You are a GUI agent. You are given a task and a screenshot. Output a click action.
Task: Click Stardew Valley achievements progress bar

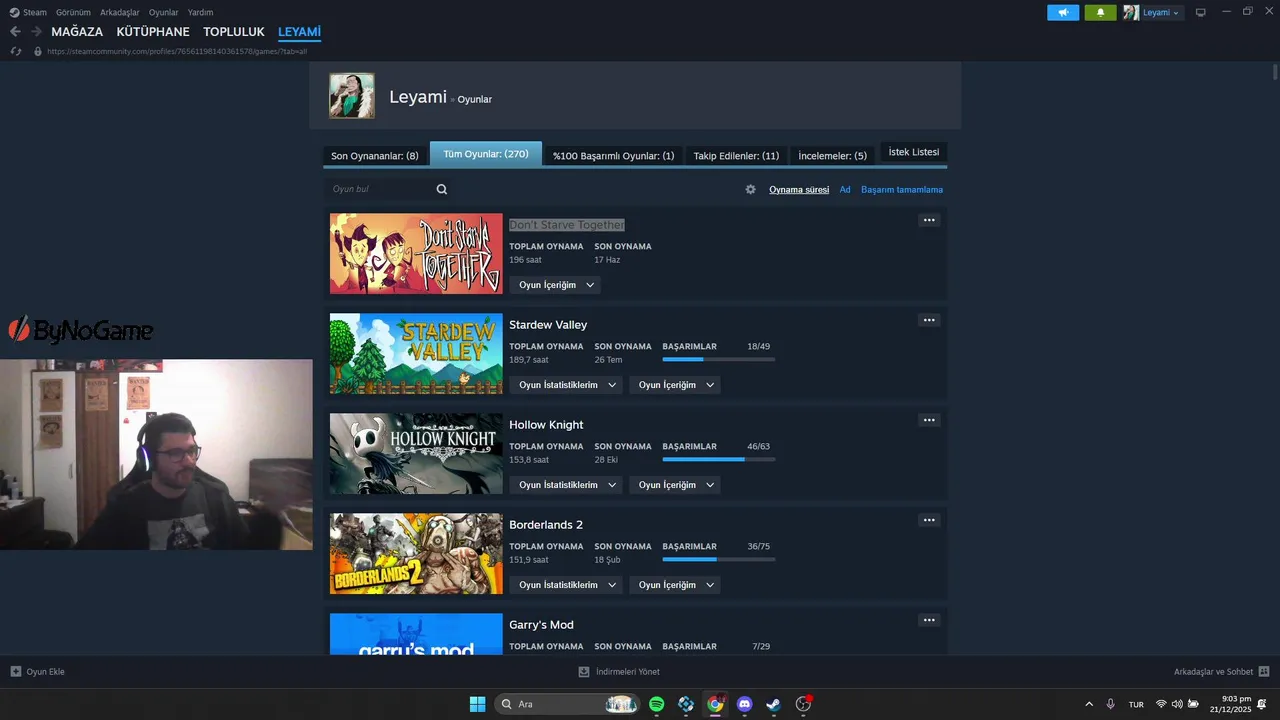(x=719, y=359)
